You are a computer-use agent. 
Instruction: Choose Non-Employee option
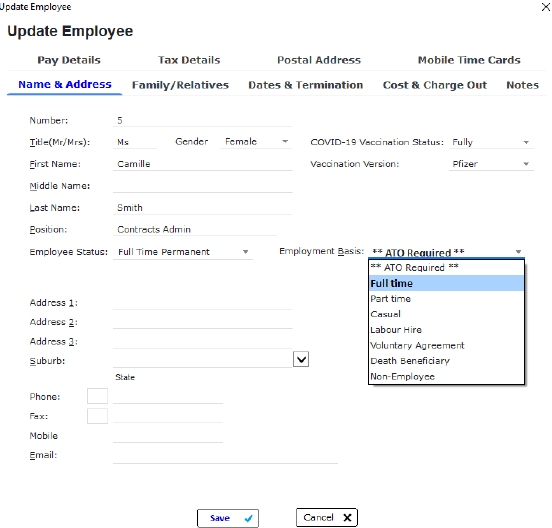coord(446,377)
